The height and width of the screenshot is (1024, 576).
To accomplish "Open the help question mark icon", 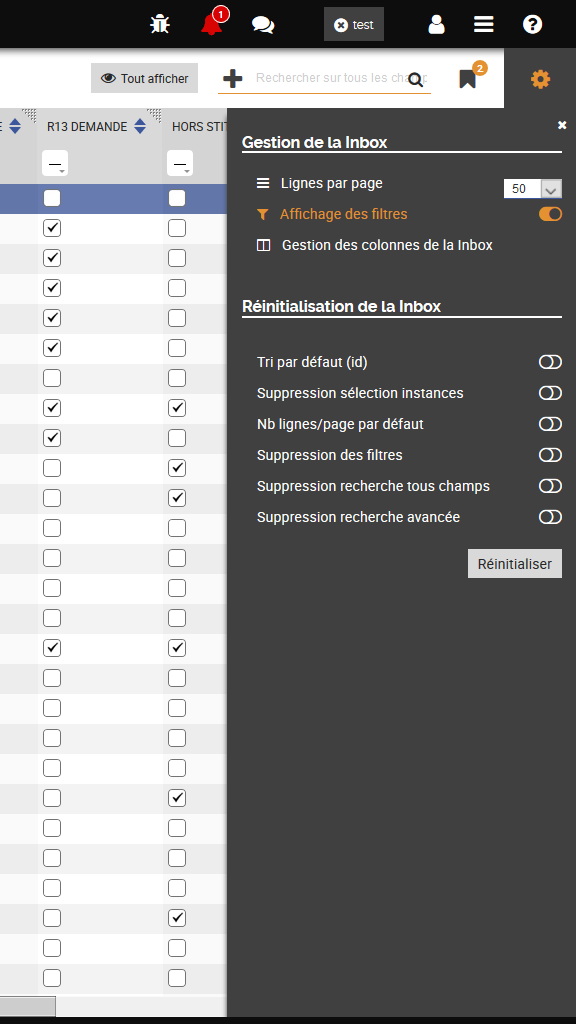I will click(532, 25).
